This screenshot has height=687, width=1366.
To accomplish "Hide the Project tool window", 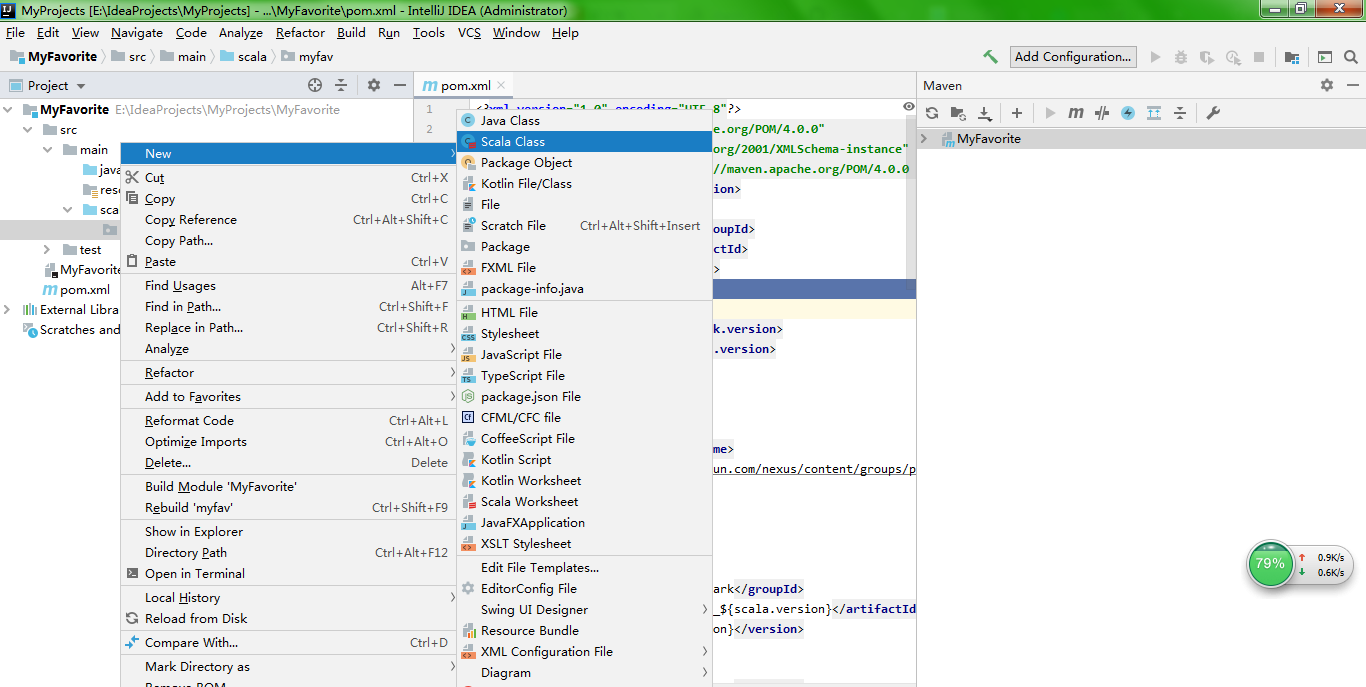I will tap(400, 86).
